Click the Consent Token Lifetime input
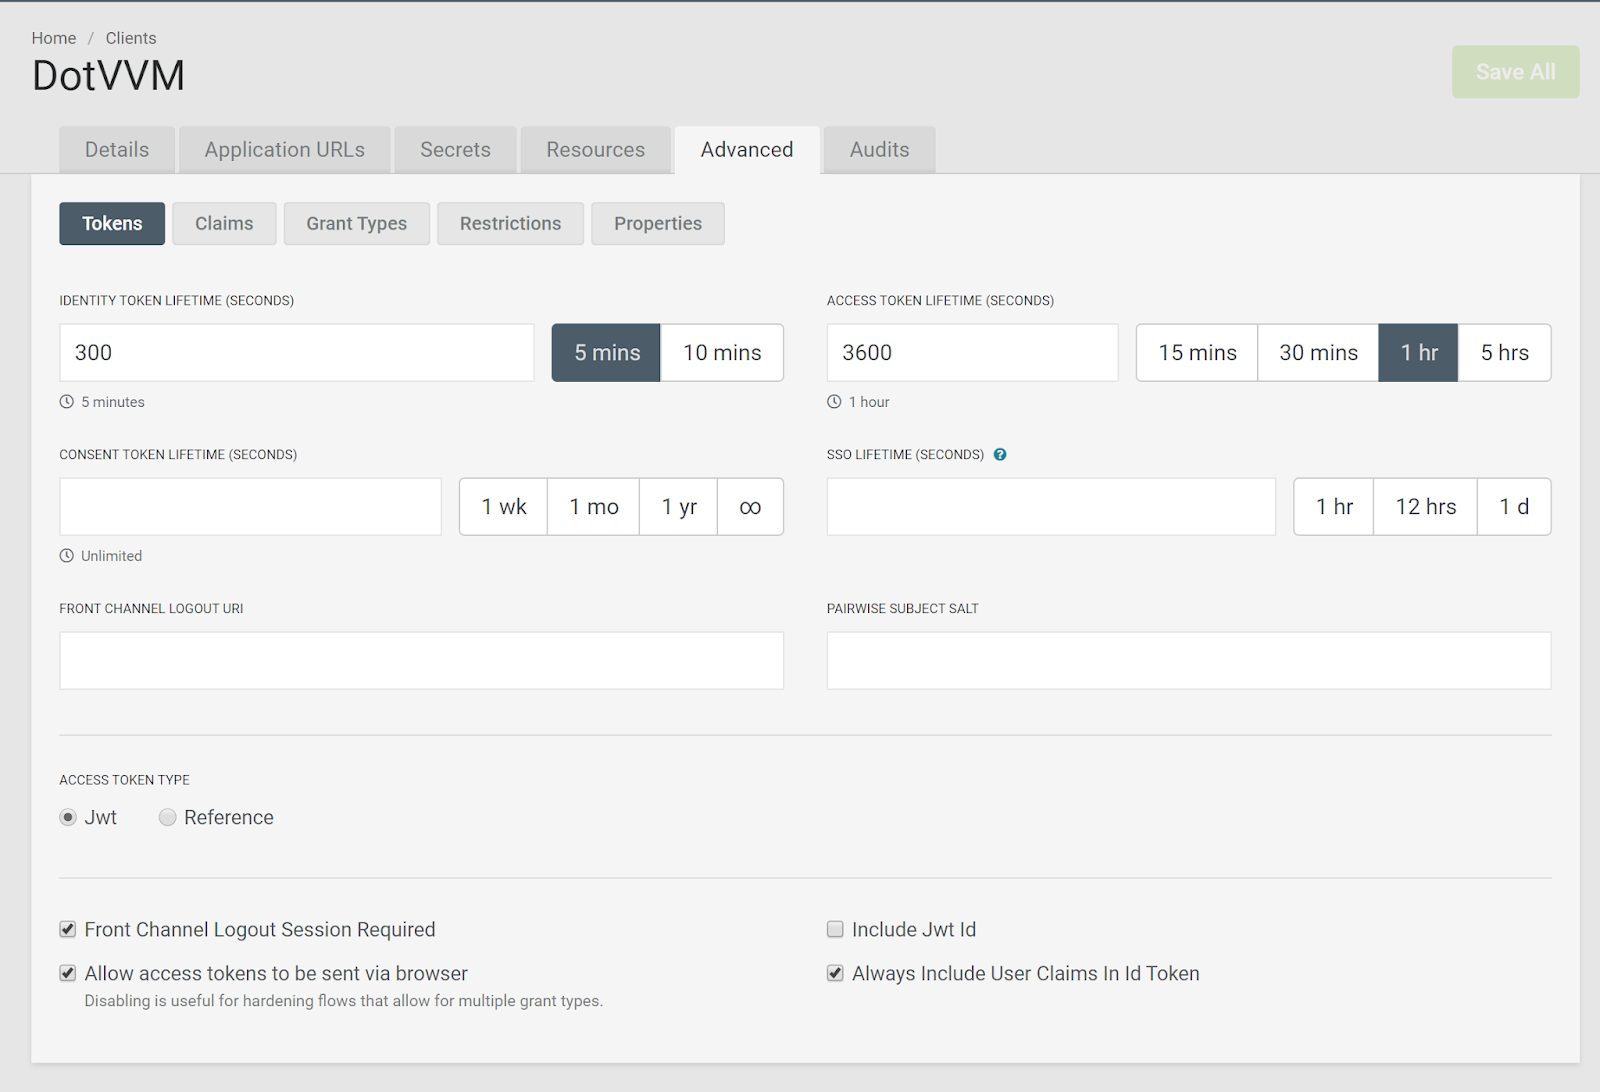This screenshot has width=1600, height=1092. 251,507
